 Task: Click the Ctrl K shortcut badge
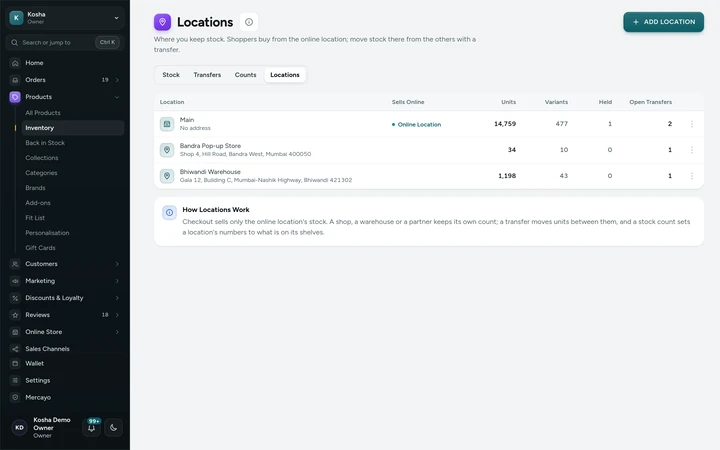click(x=107, y=42)
